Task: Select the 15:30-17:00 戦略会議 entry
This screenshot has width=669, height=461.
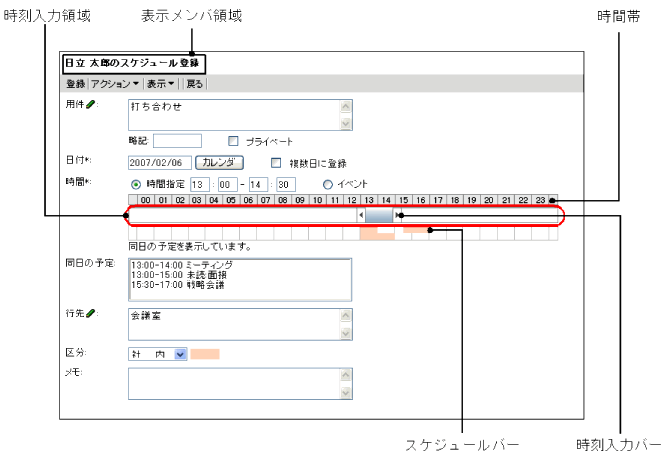Action: pyautogui.click(x=177, y=285)
